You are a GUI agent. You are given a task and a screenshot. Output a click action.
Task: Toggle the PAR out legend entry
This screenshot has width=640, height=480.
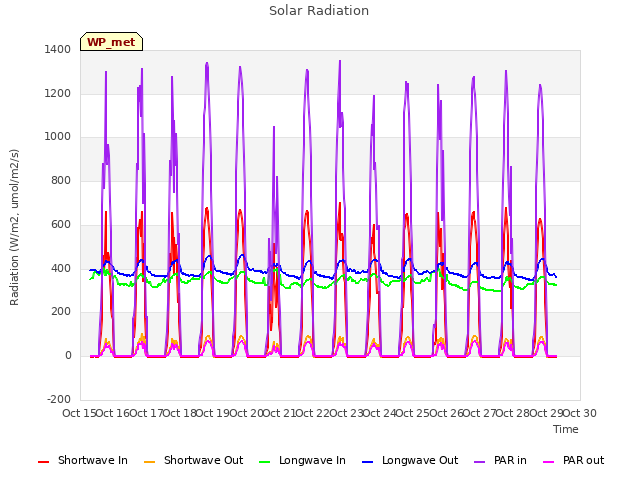[573, 461]
